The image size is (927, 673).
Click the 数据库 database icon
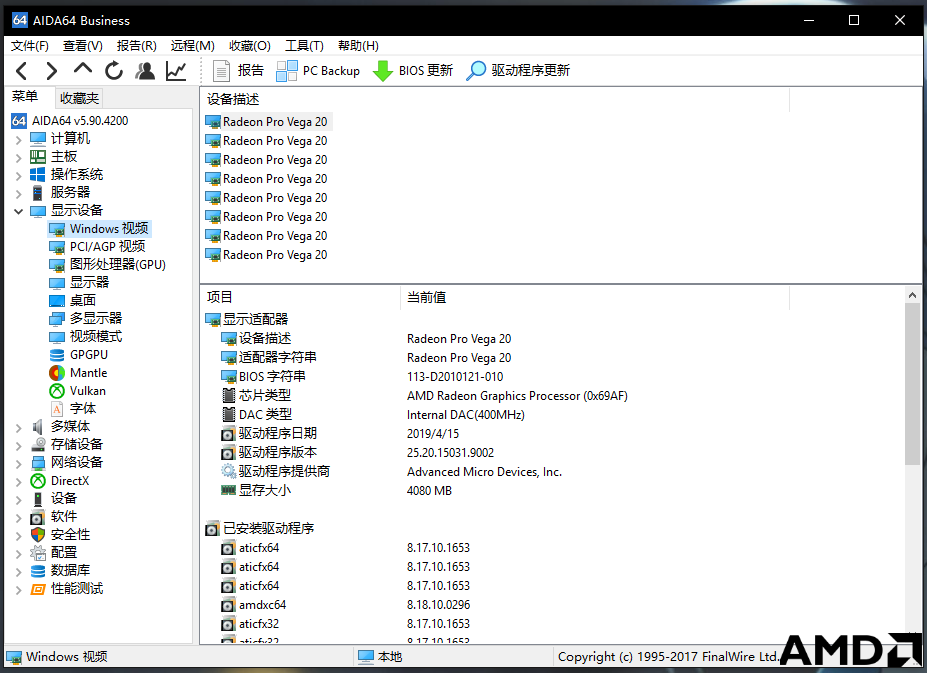tap(38, 571)
